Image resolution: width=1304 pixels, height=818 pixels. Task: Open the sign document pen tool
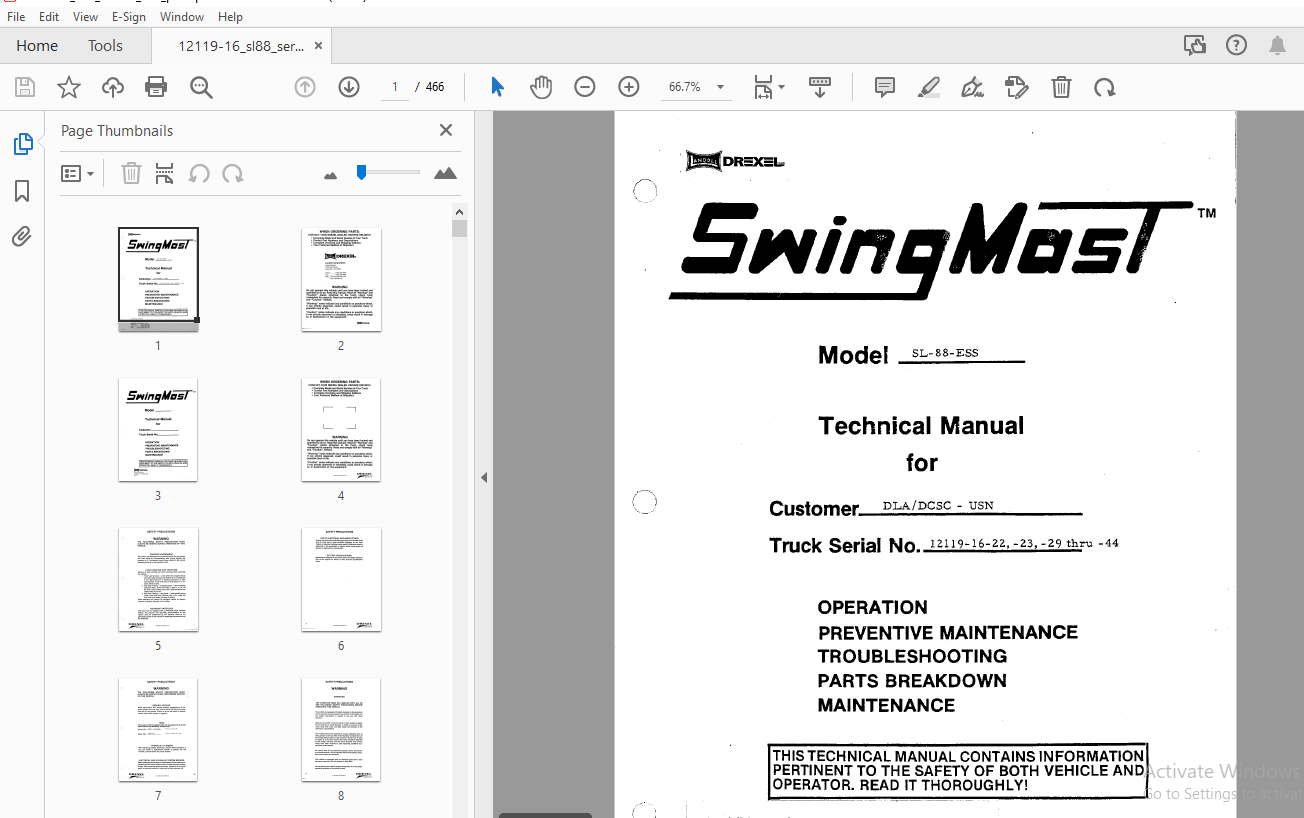click(973, 87)
